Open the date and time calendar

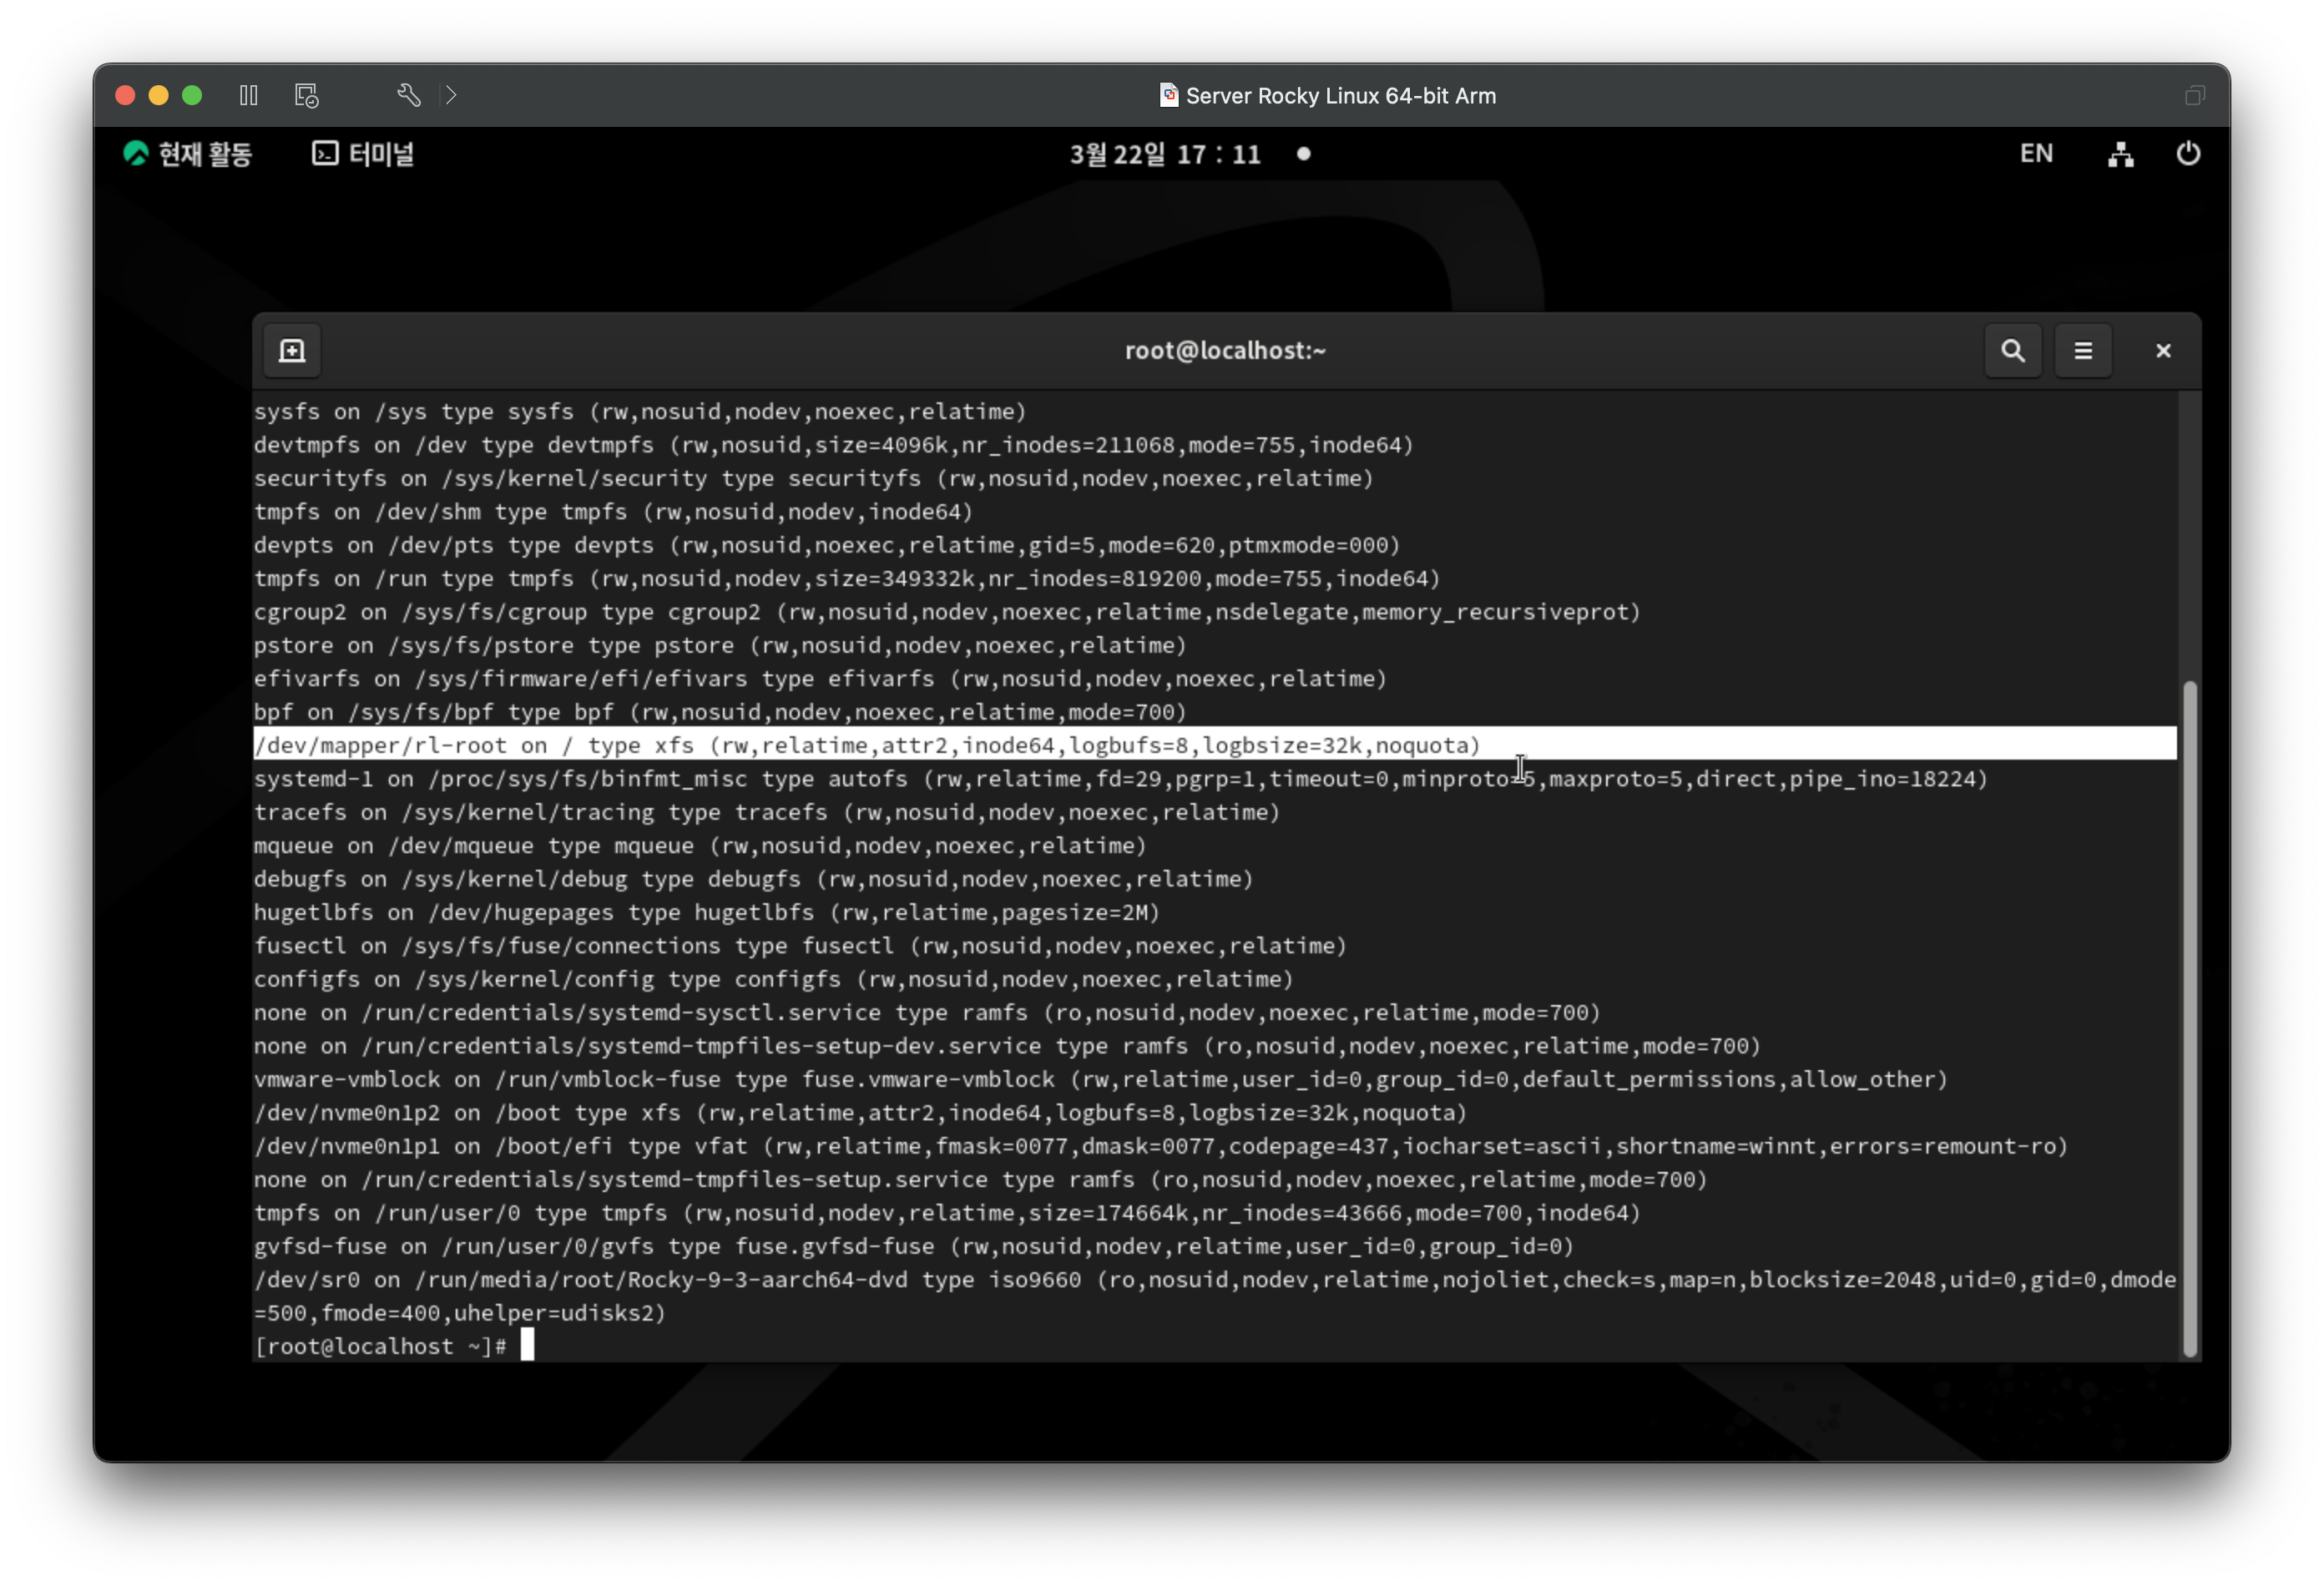point(1165,154)
